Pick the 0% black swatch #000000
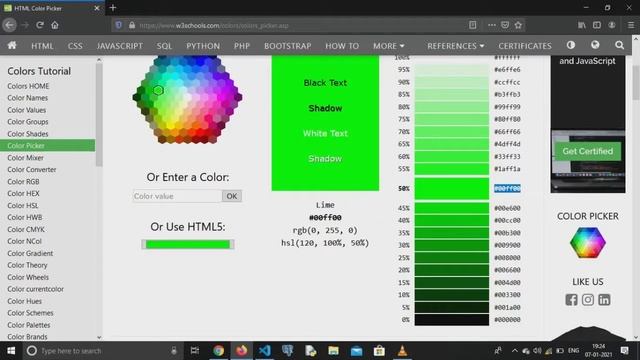This screenshot has height=360, width=640. coord(451,320)
